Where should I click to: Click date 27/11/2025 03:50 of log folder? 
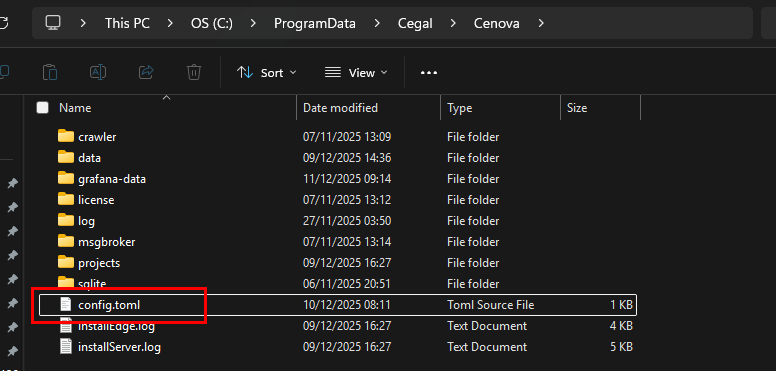[347, 221]
